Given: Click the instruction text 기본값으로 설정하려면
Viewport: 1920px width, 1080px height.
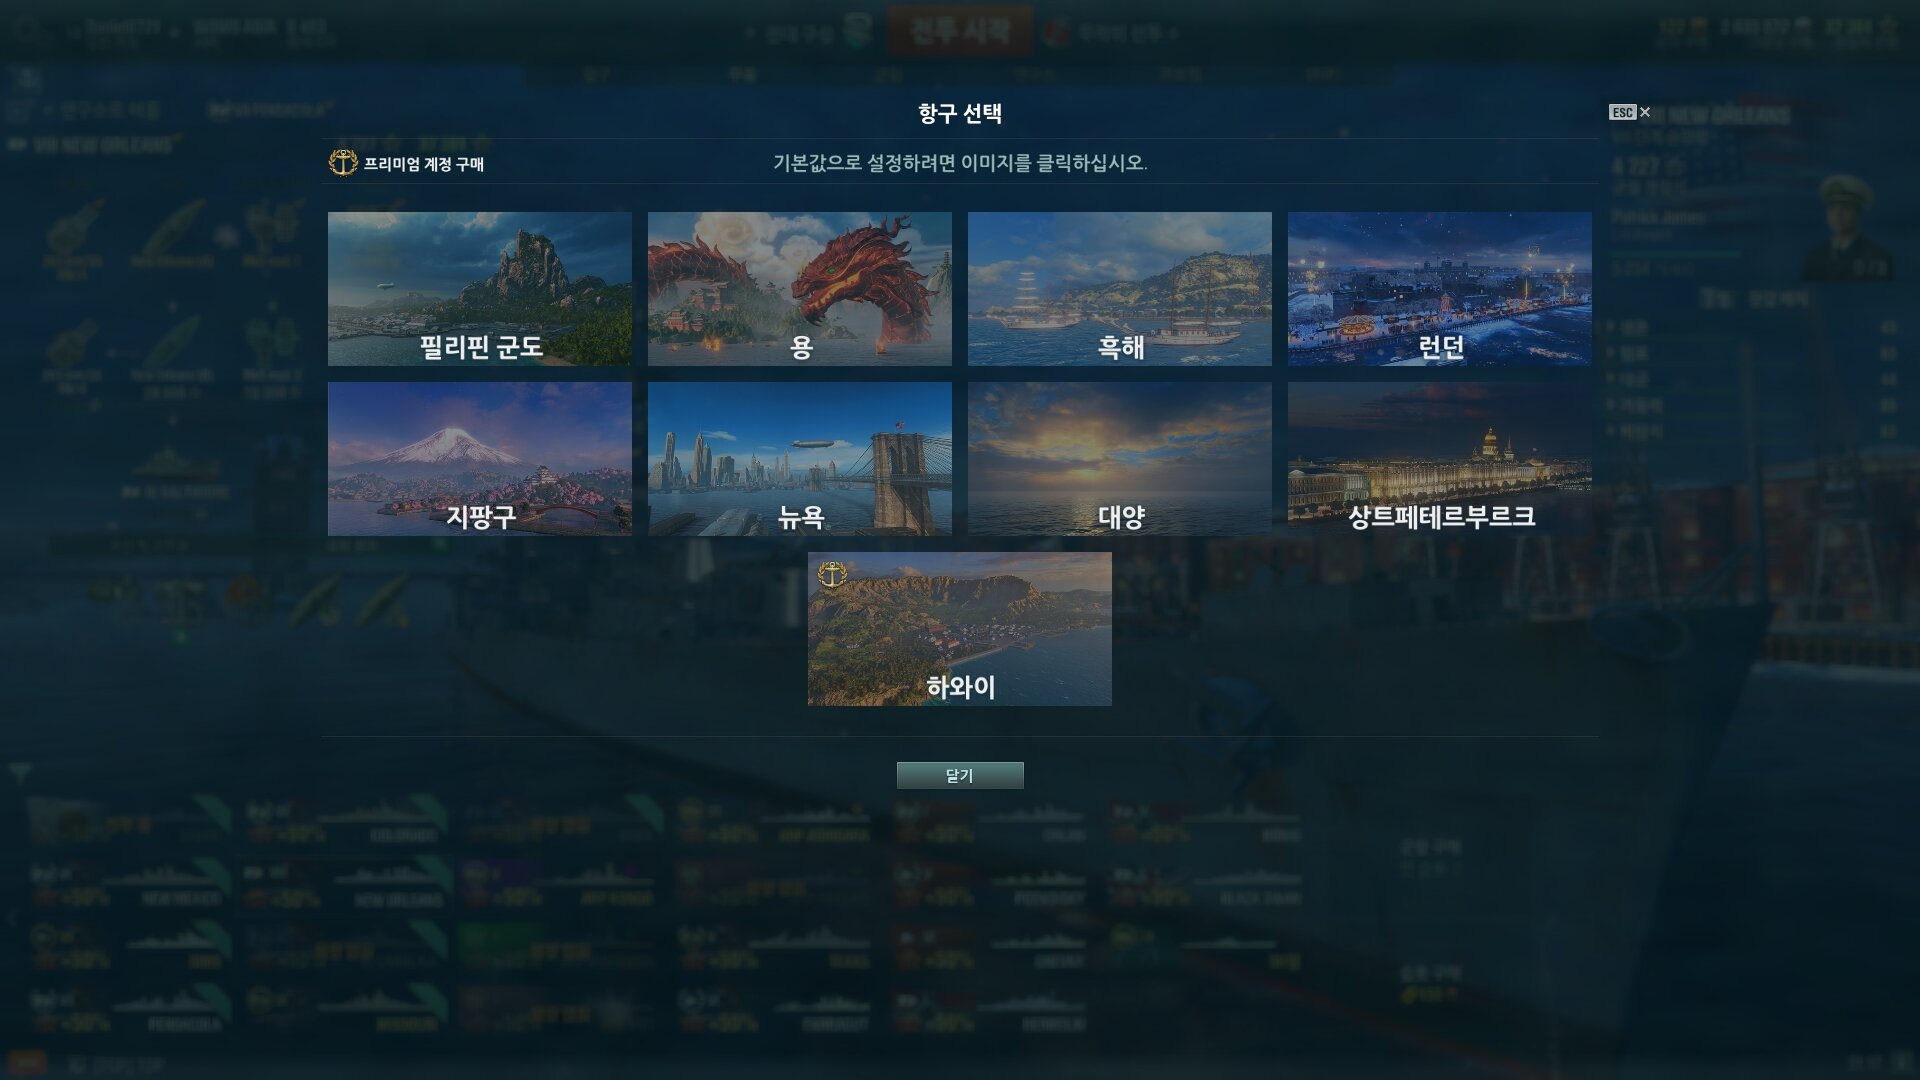Looking at the screenshot, I should [x=864, y=163].
